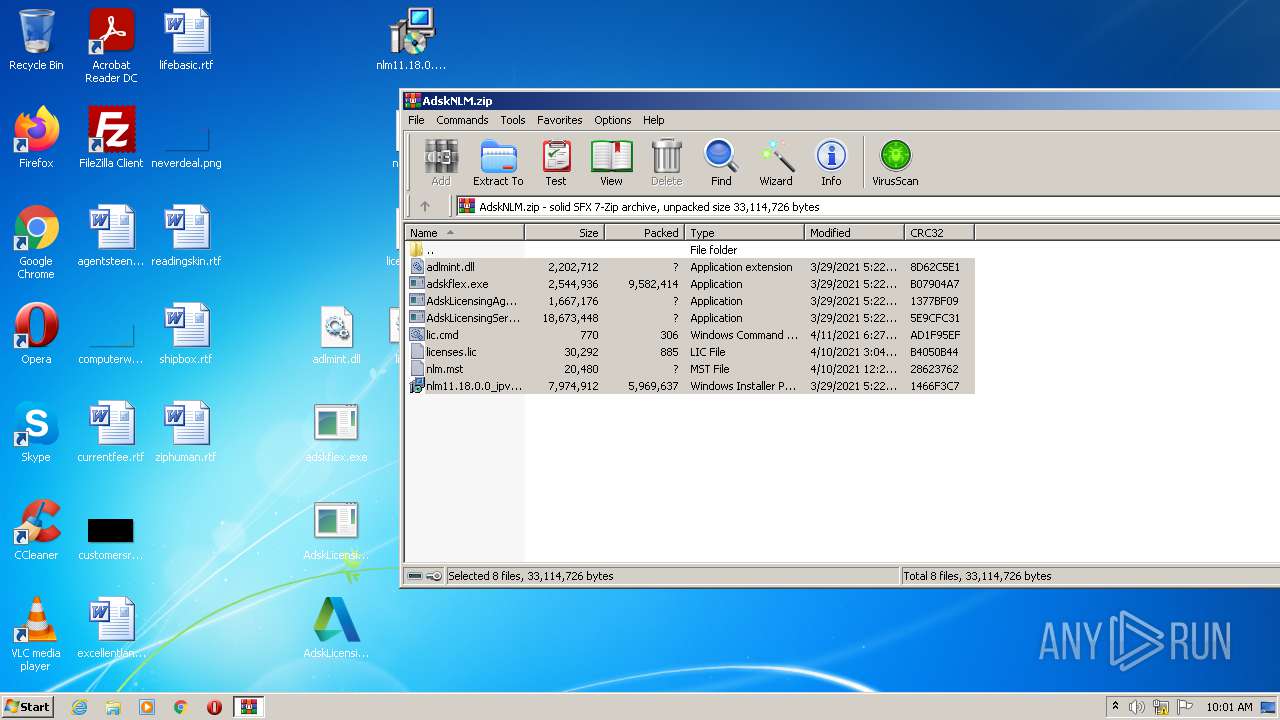
Task: Click the WinRAR taskbar button
Action: 248,707
